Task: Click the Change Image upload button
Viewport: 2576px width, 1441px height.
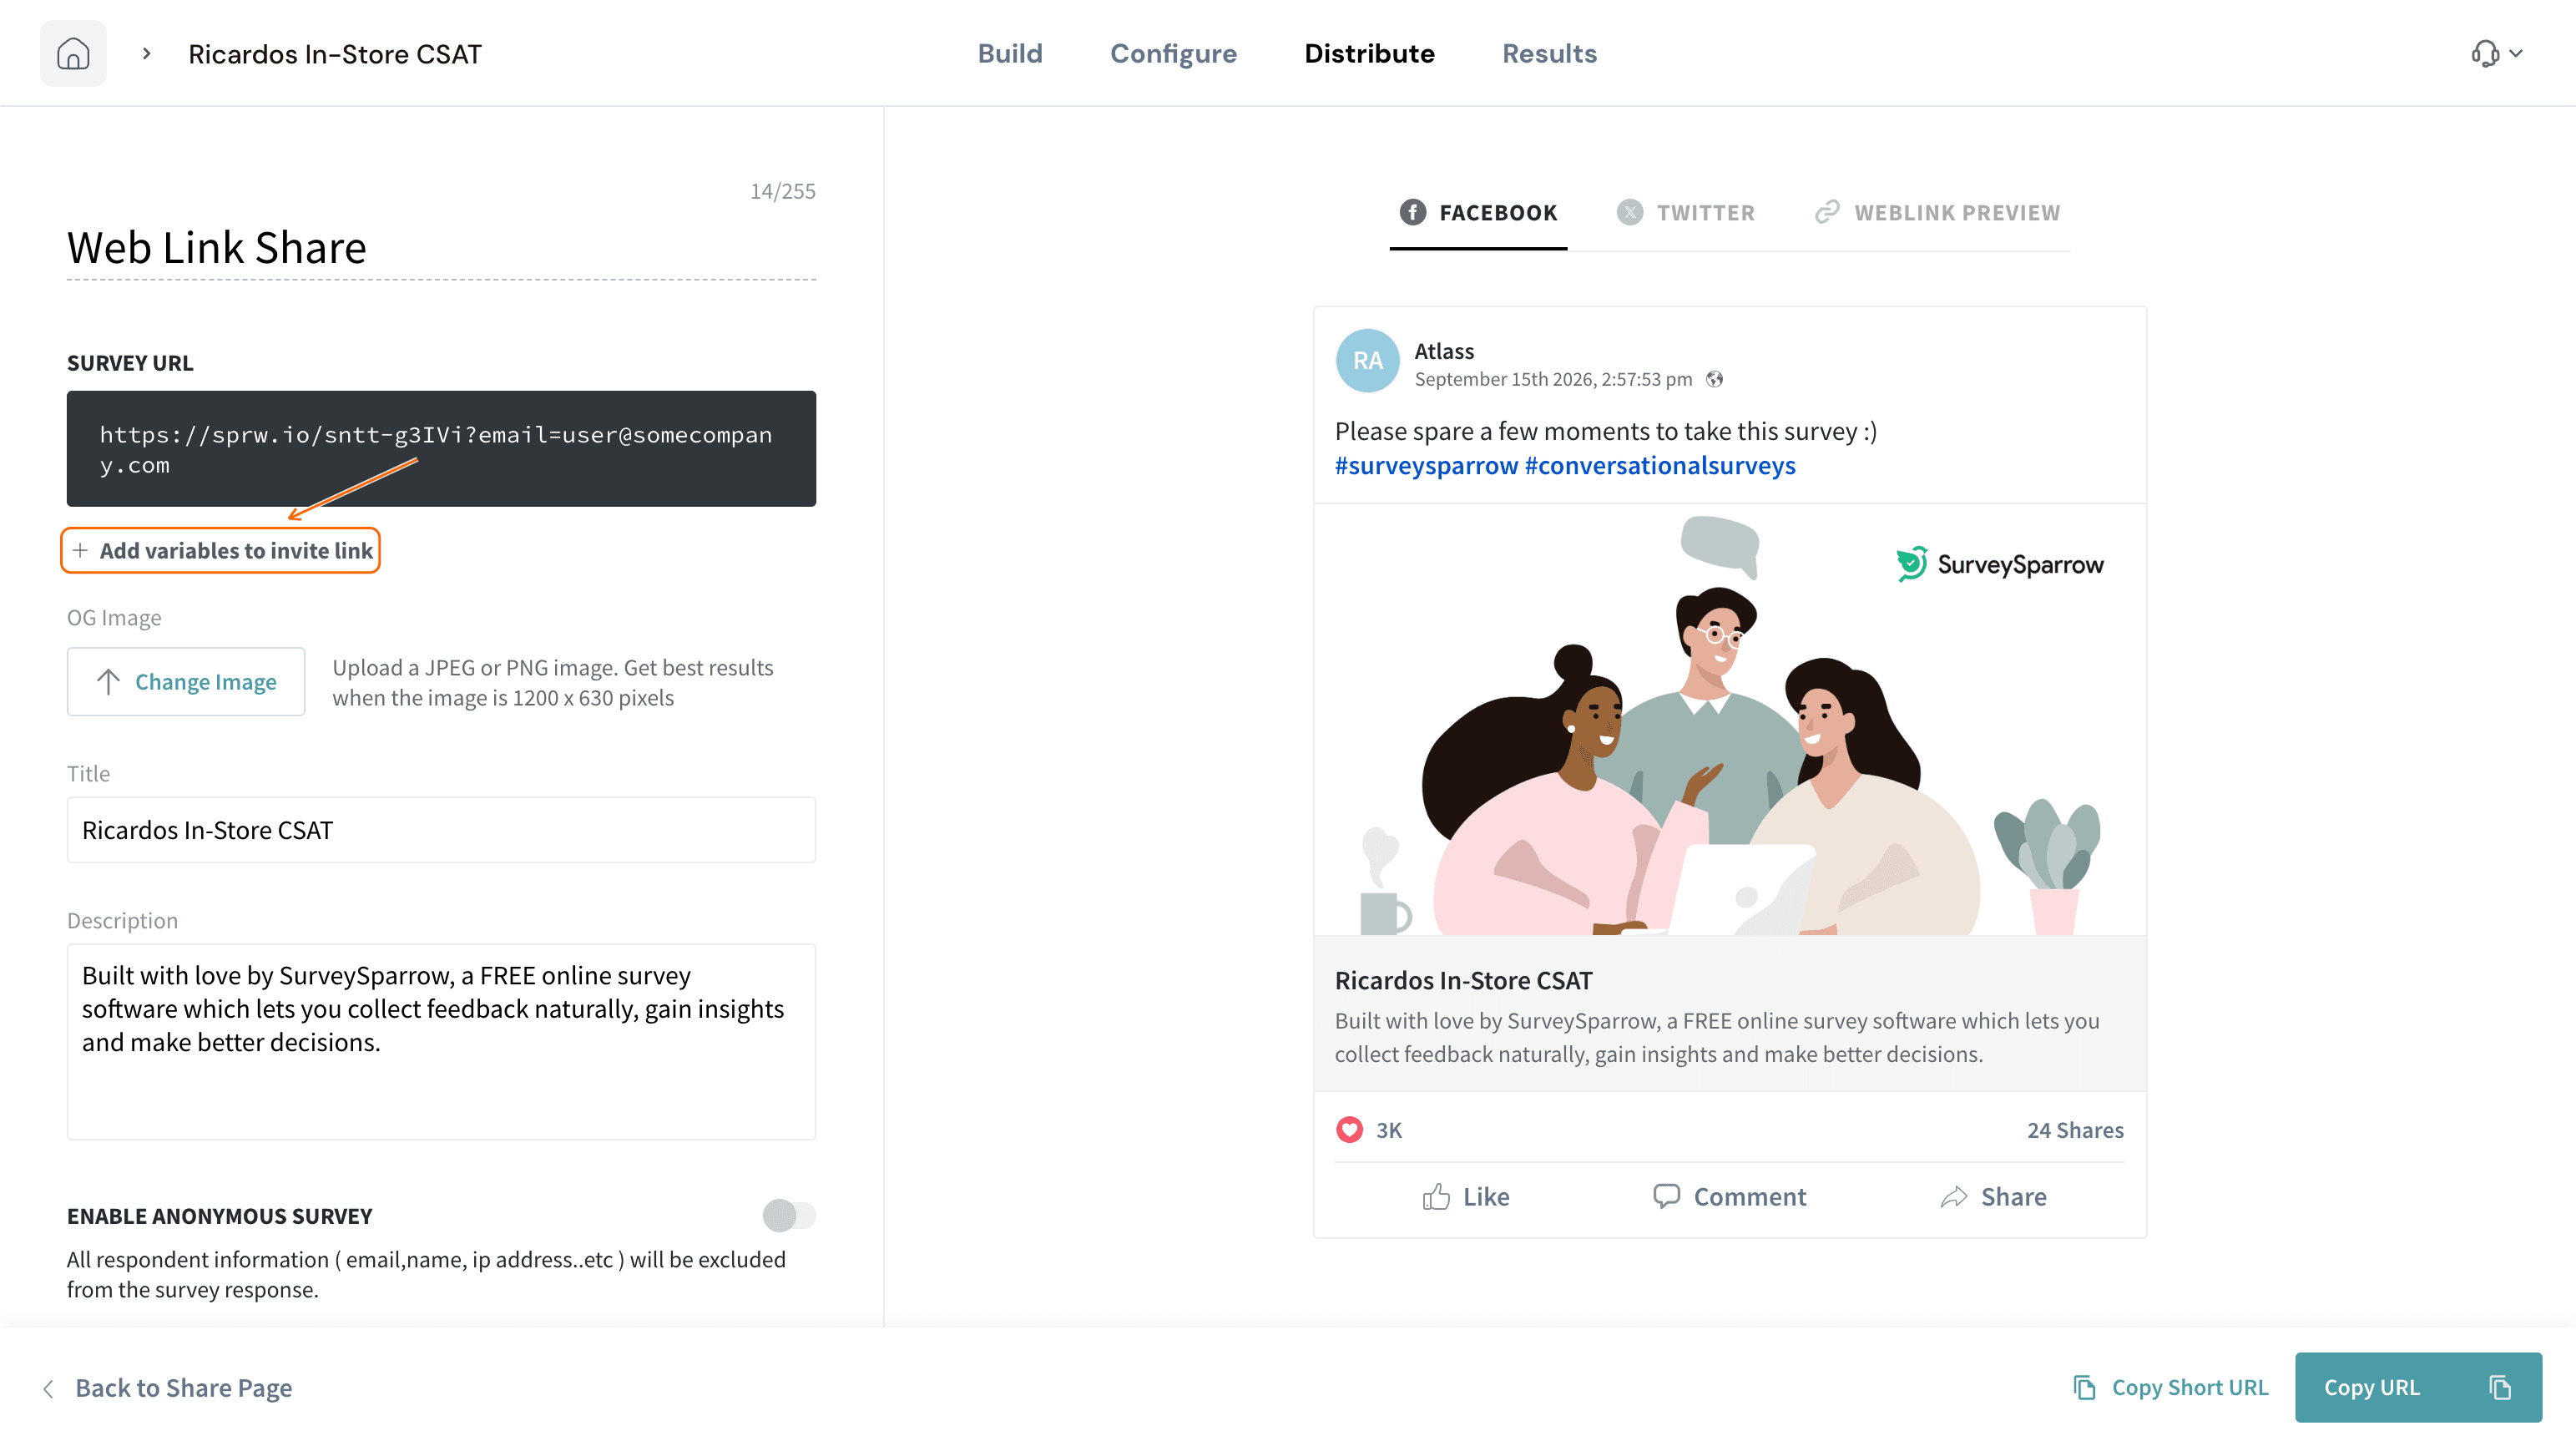Action: click(x=186, y=681)
